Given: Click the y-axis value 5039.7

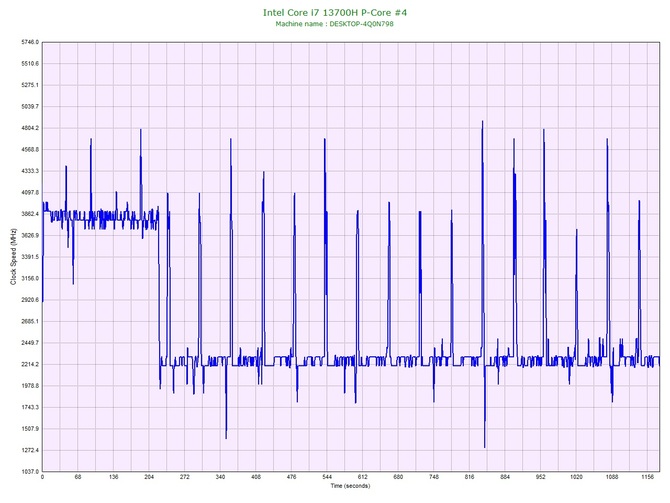Looking at the screenshot, I should tap(29, 106).
